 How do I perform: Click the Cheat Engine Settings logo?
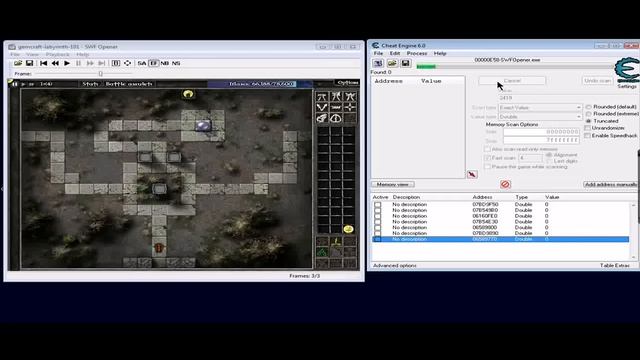click(x=627, y=73)
